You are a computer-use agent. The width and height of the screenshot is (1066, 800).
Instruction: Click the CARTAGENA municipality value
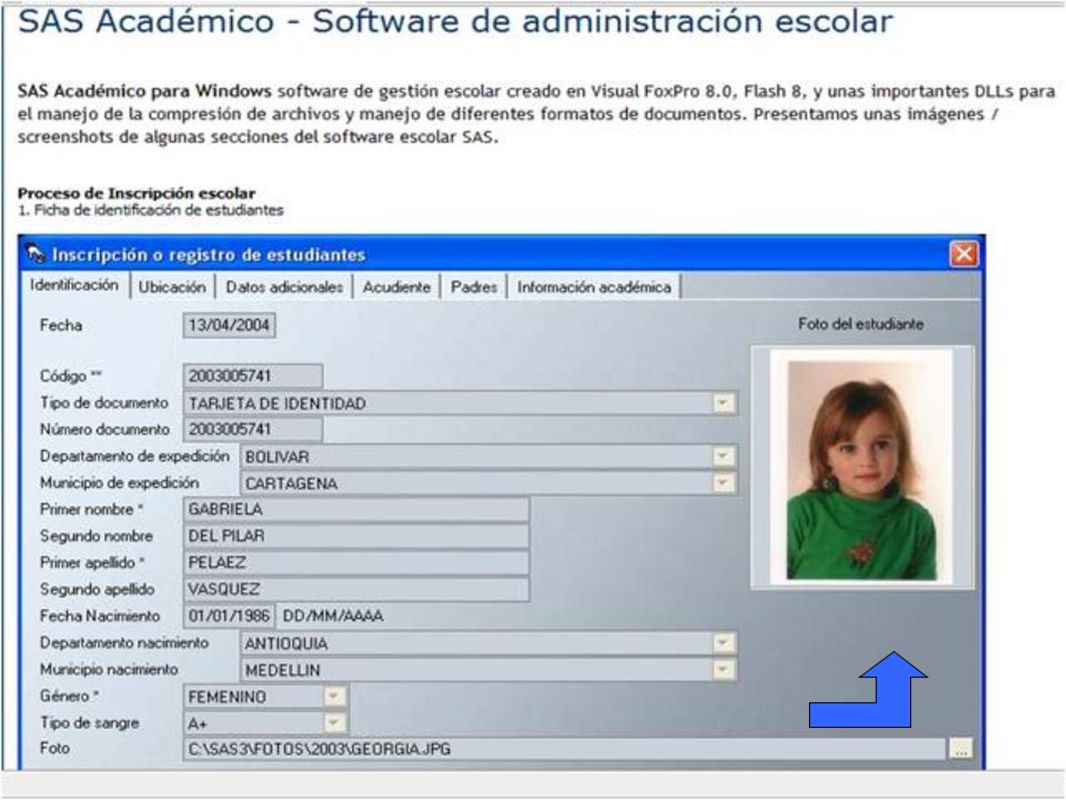click(291, 484)
